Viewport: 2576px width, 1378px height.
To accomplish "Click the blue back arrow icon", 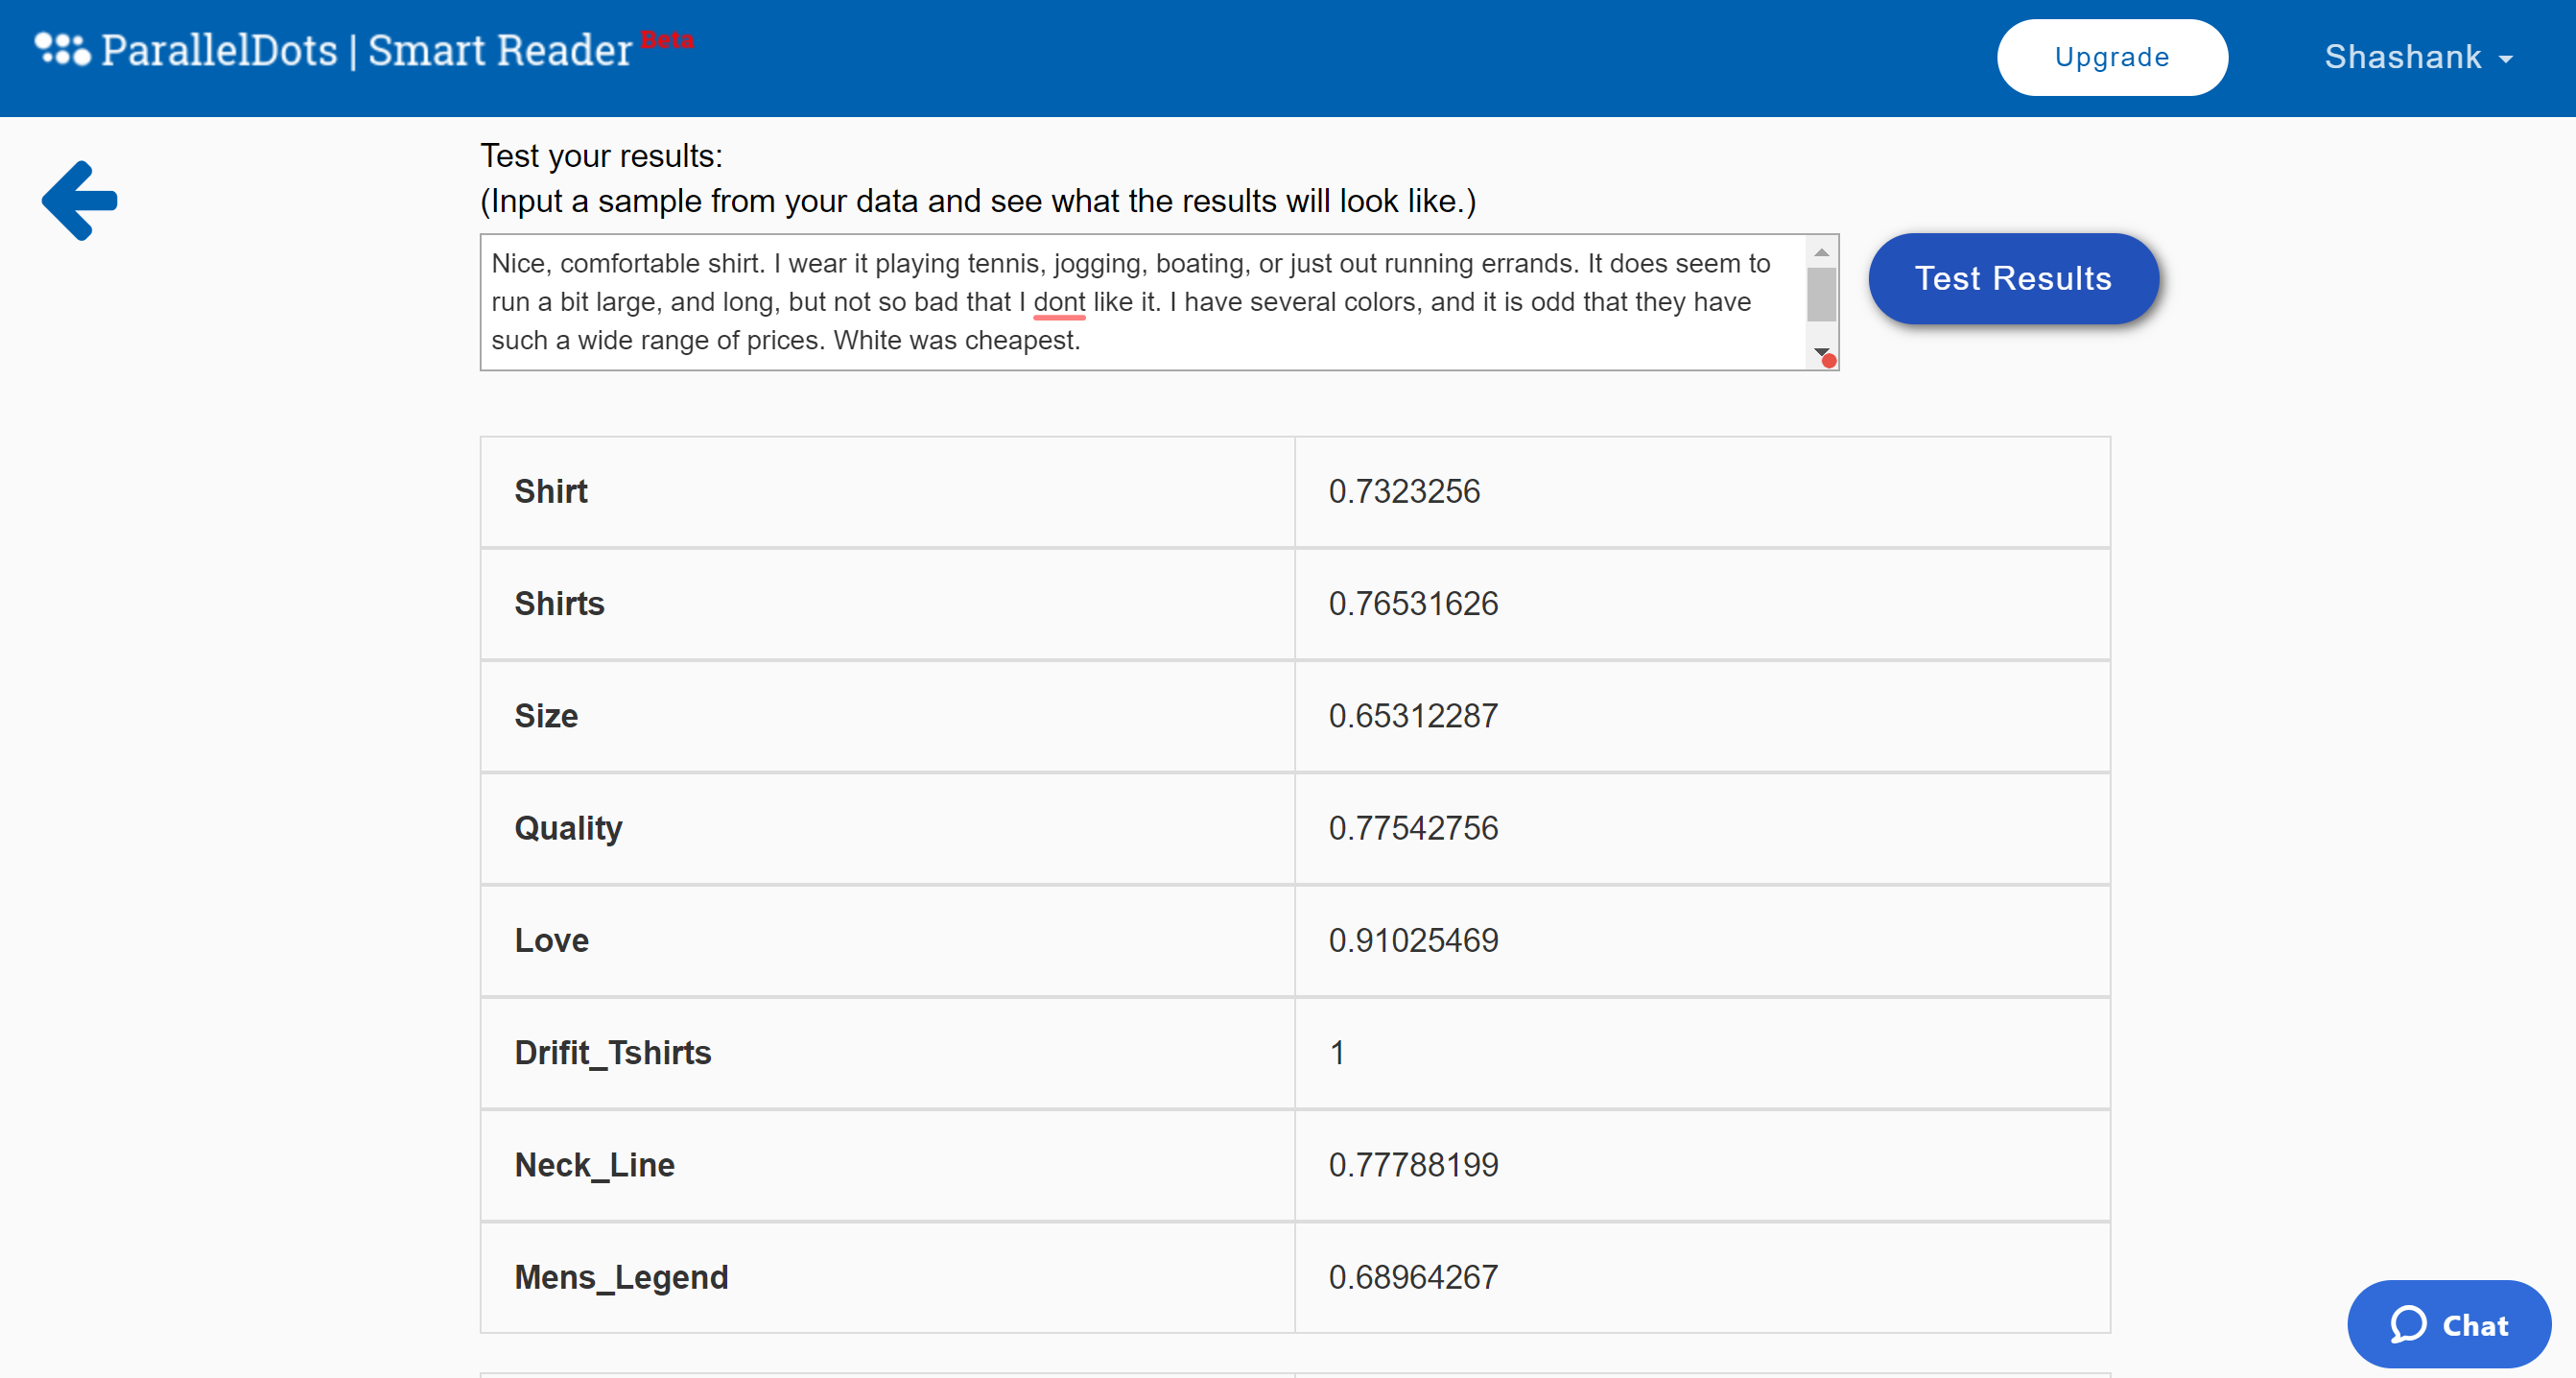I will (80, 201).
